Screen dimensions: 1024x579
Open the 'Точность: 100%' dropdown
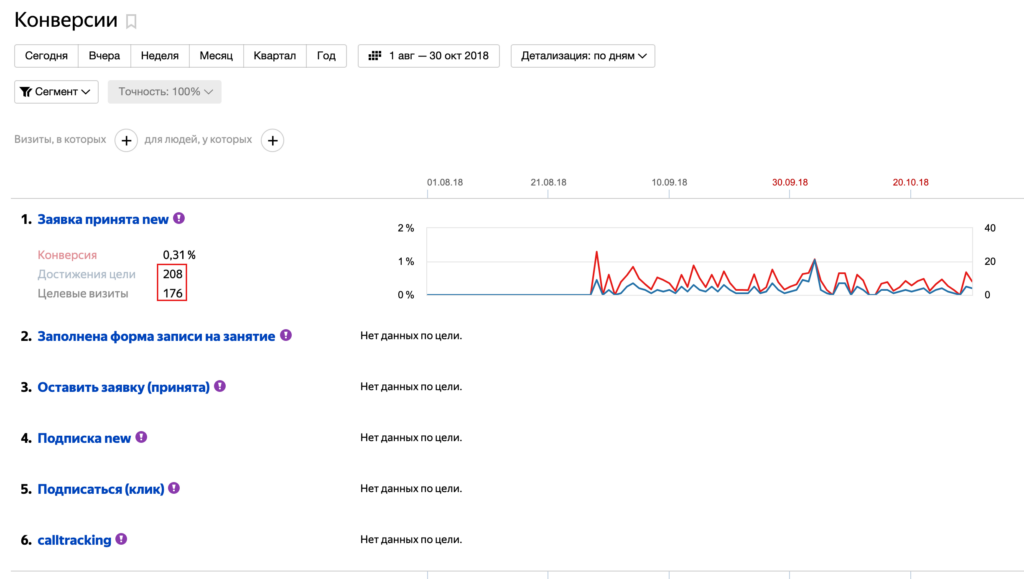164,92
